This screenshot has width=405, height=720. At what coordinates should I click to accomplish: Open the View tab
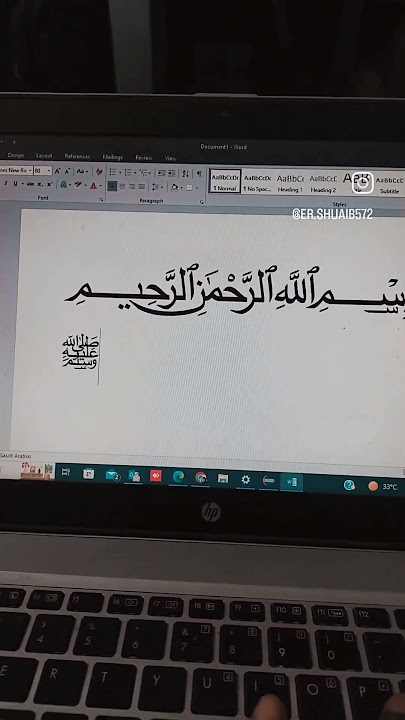[170, 158]
